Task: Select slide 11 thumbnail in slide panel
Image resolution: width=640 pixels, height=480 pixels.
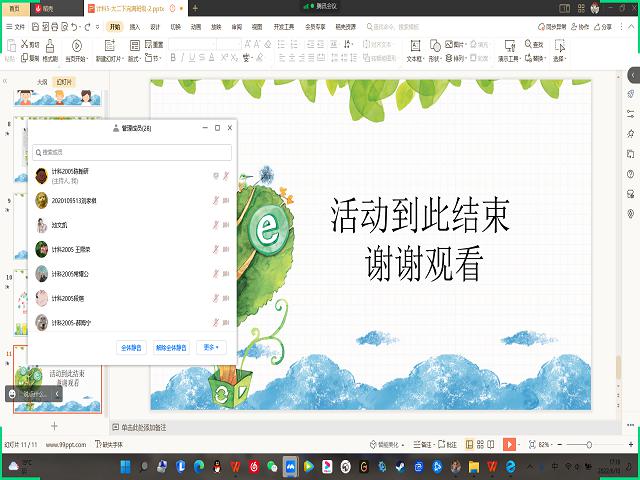Action: pyautogui.click(x=57, y=380)
